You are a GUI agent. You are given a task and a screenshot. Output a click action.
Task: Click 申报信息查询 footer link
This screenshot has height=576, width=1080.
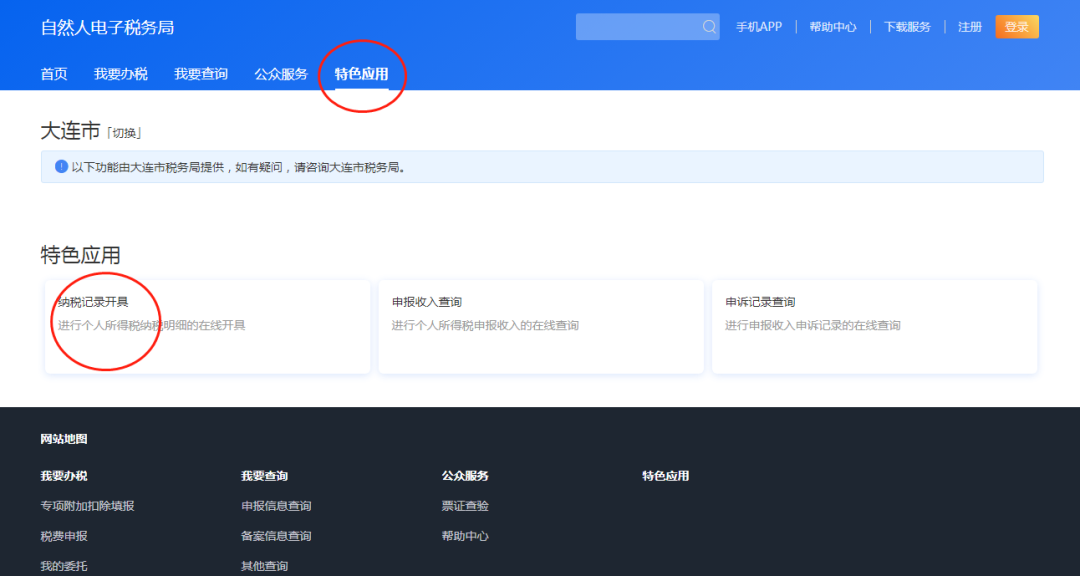276,506
